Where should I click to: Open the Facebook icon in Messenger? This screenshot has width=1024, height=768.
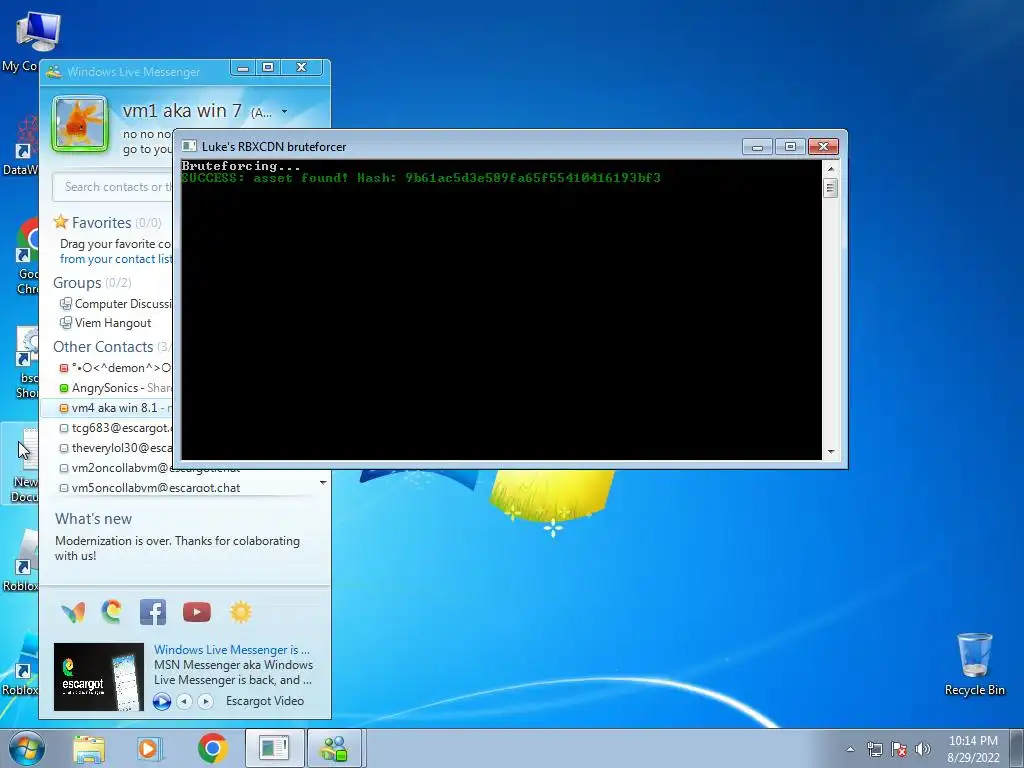coord(153,613)
